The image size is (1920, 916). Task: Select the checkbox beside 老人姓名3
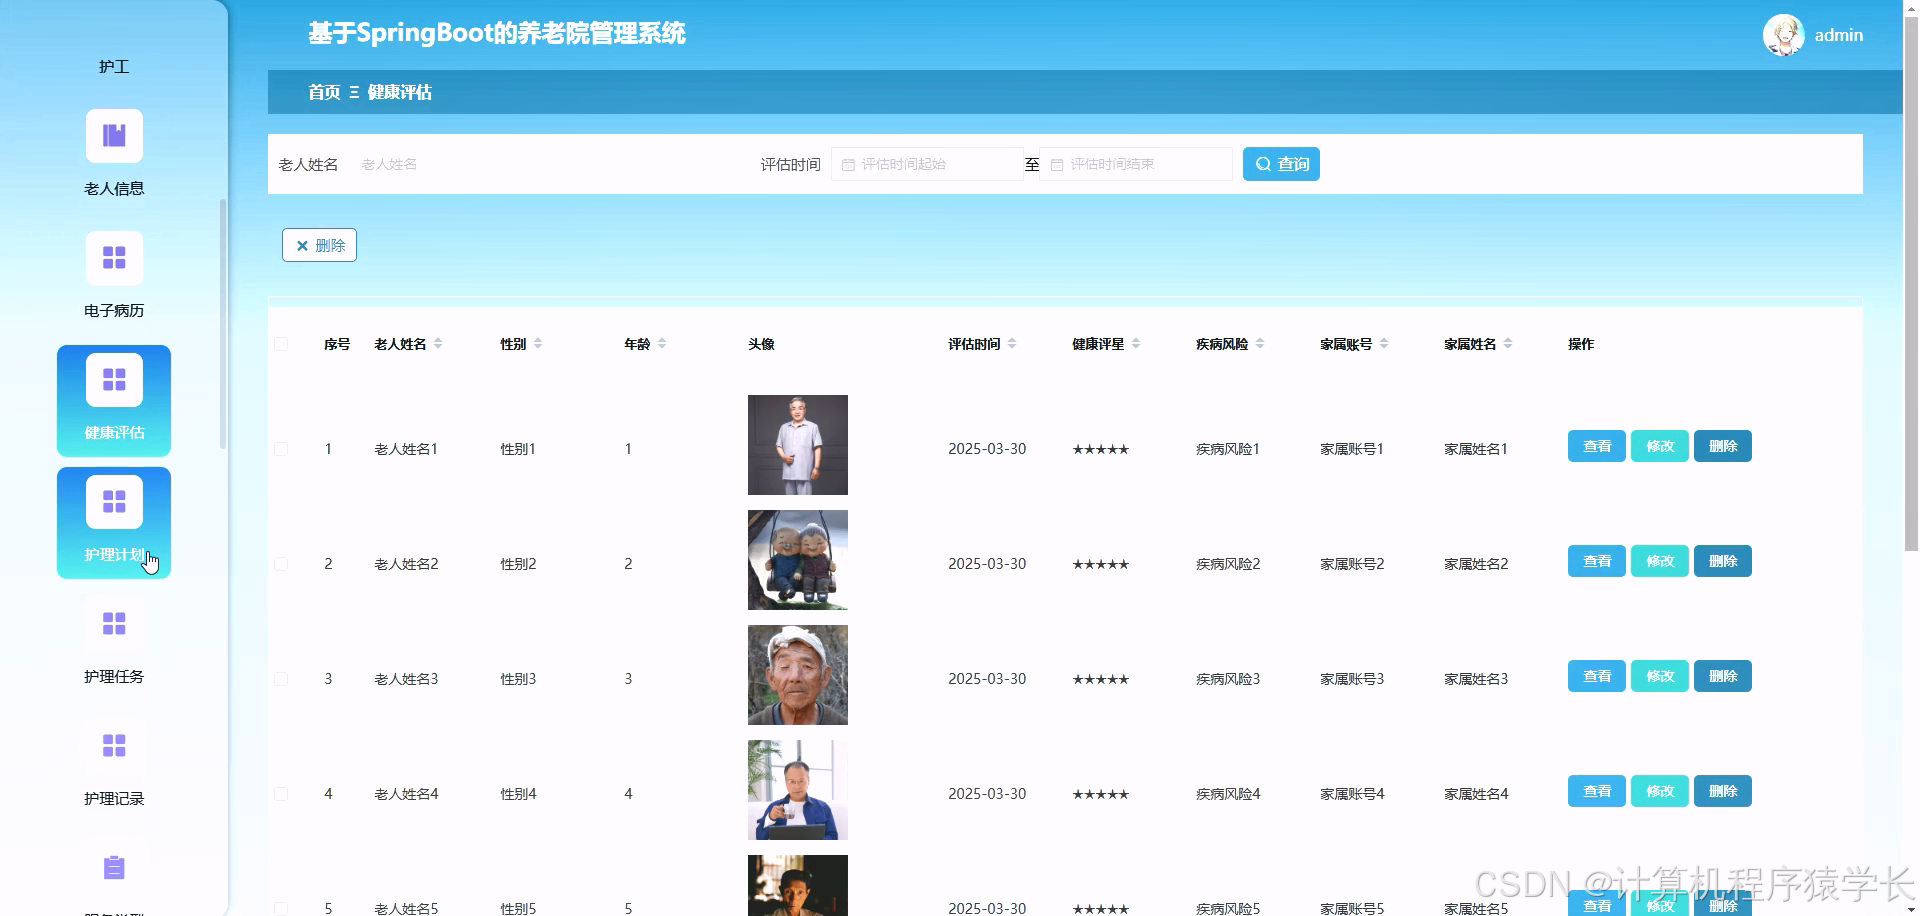[x=281, y=678]
